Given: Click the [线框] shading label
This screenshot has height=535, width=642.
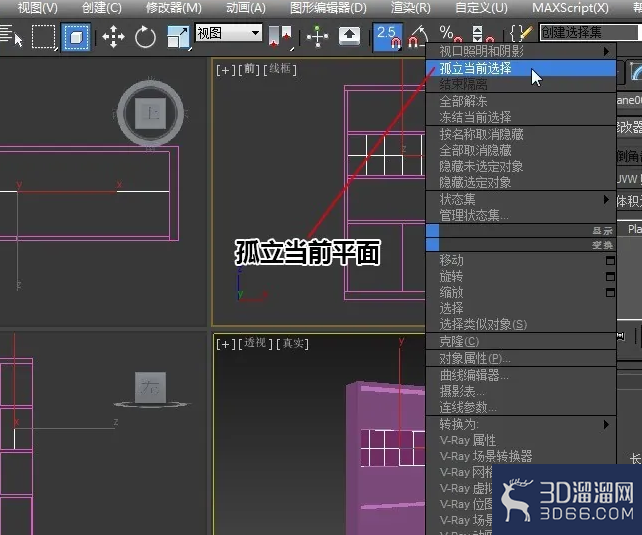Looking at the screenshot, I should 280,69.
